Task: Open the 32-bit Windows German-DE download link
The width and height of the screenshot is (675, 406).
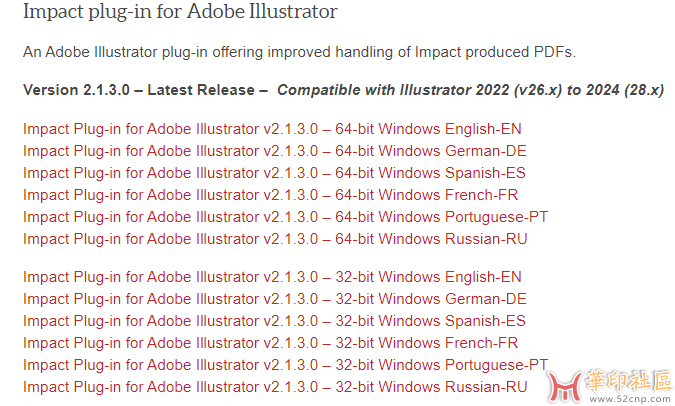Action: click(275, 299)
